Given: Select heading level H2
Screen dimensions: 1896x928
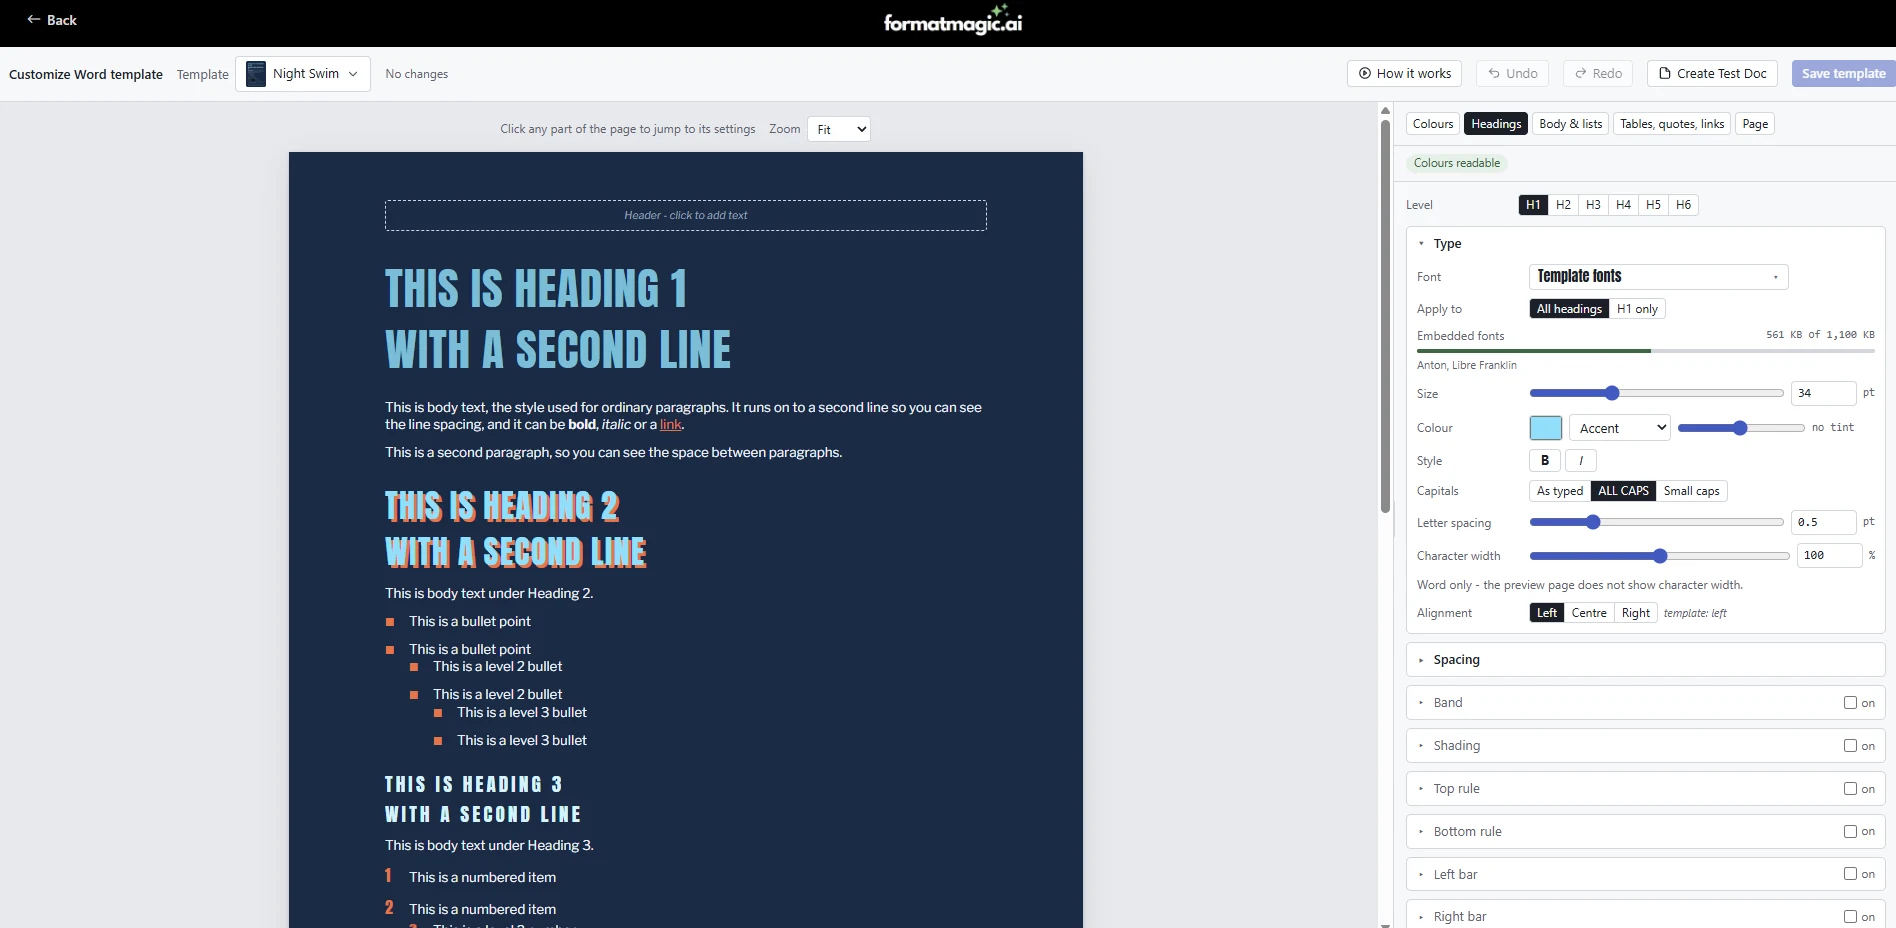Looking at the screenshot, I should (x=1563, y=205).
